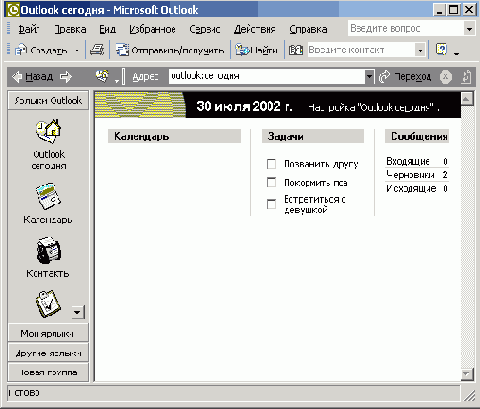Screen dimensions: 480x409
Task: Open the Tasks clipboard shortcut icon
Action: 48,303
